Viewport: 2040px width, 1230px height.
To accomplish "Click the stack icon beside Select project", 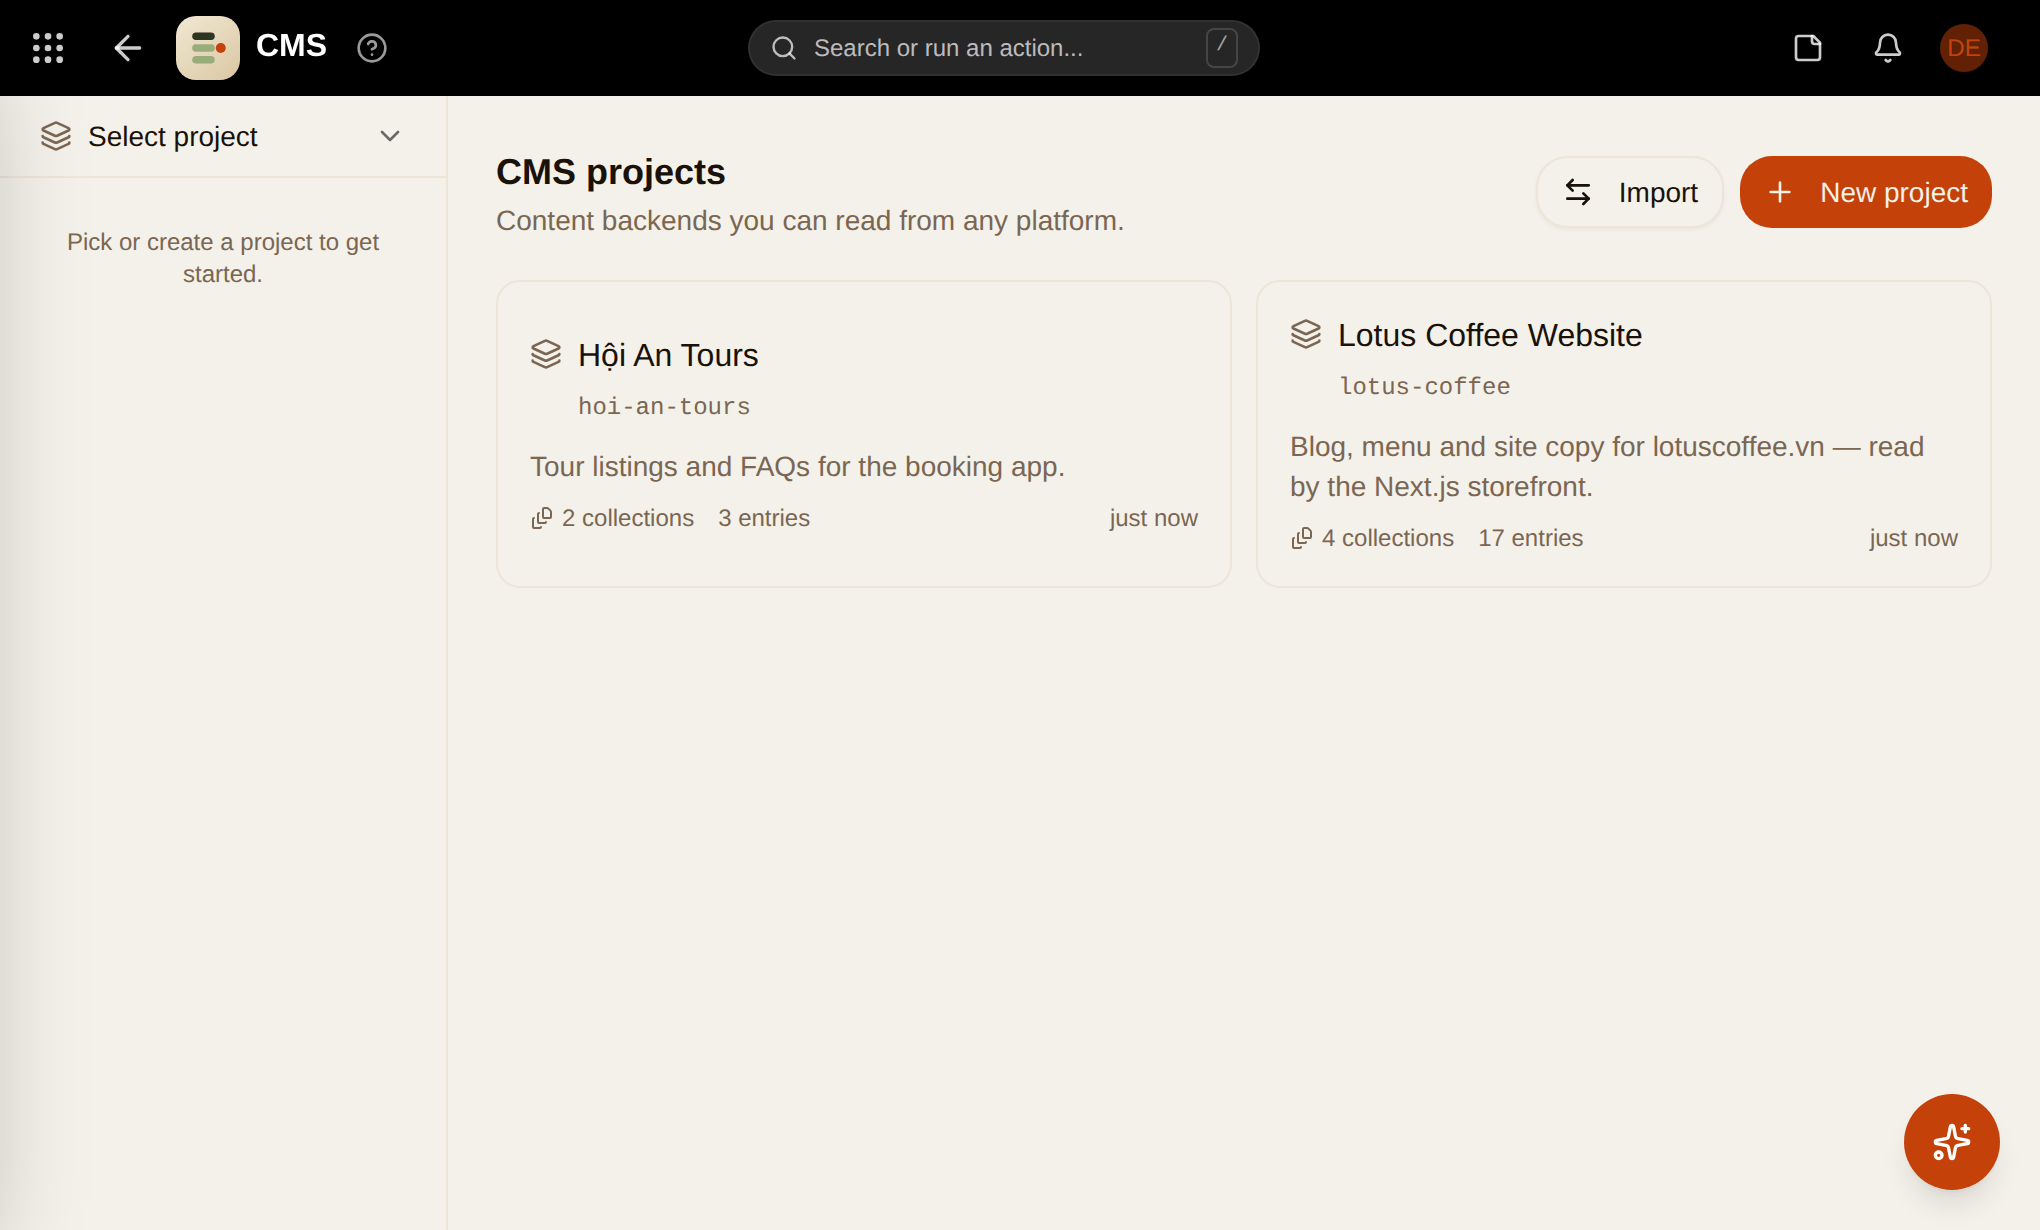I will click(56, 136).
